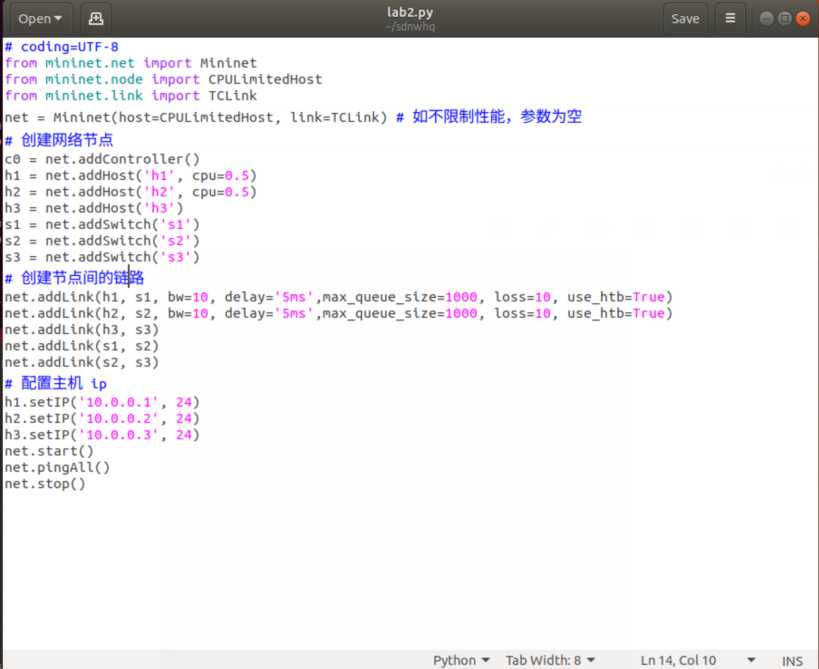Open the Python language selector
819x669 pixels.
coord(461,660)
